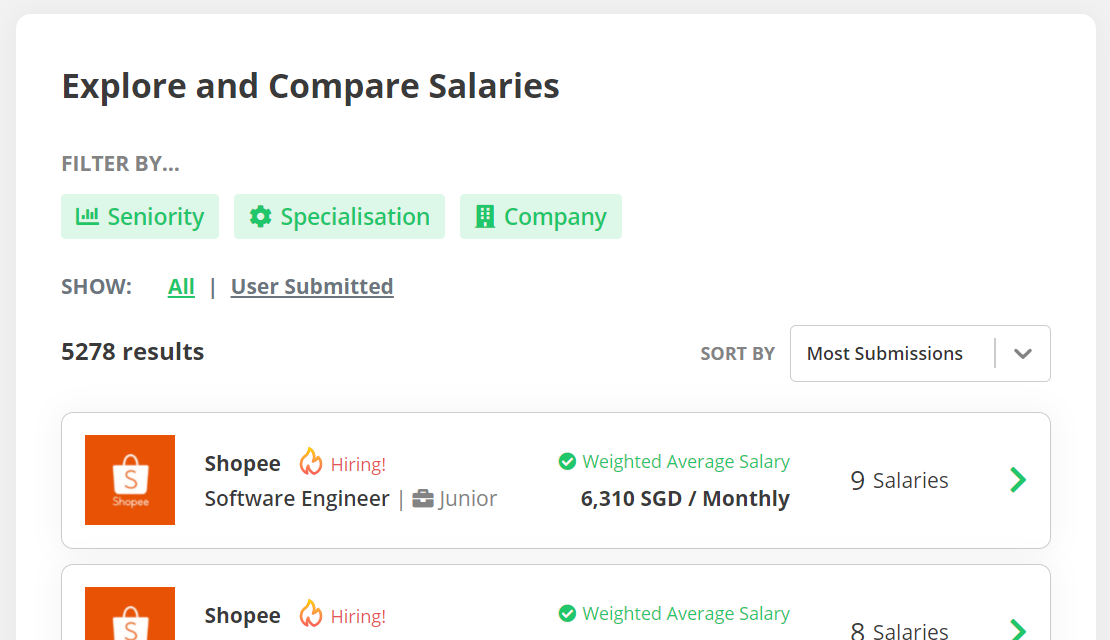Image resolution: width=1110 pixels, height=640 pixels.
Task: Toggle the Seniority filter
Action: (x=140, y=216)
